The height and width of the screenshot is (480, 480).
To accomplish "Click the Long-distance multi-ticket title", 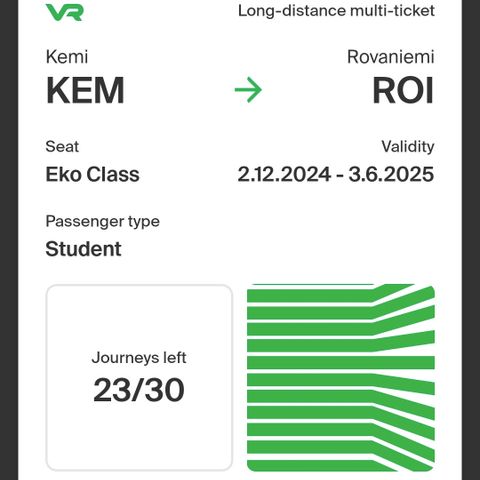I will tap(336, 11).
